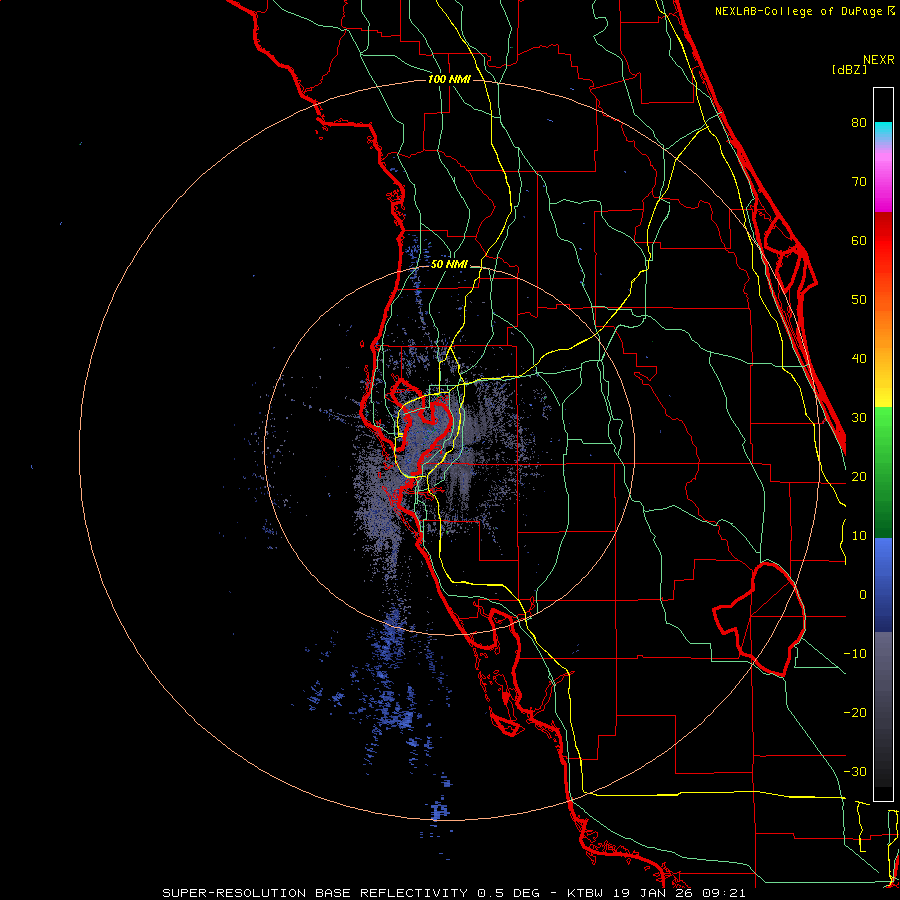Viewport: 900px width, 900px height.
Task: Click the NEXR label above the color scale
Action: coord(879,60)
